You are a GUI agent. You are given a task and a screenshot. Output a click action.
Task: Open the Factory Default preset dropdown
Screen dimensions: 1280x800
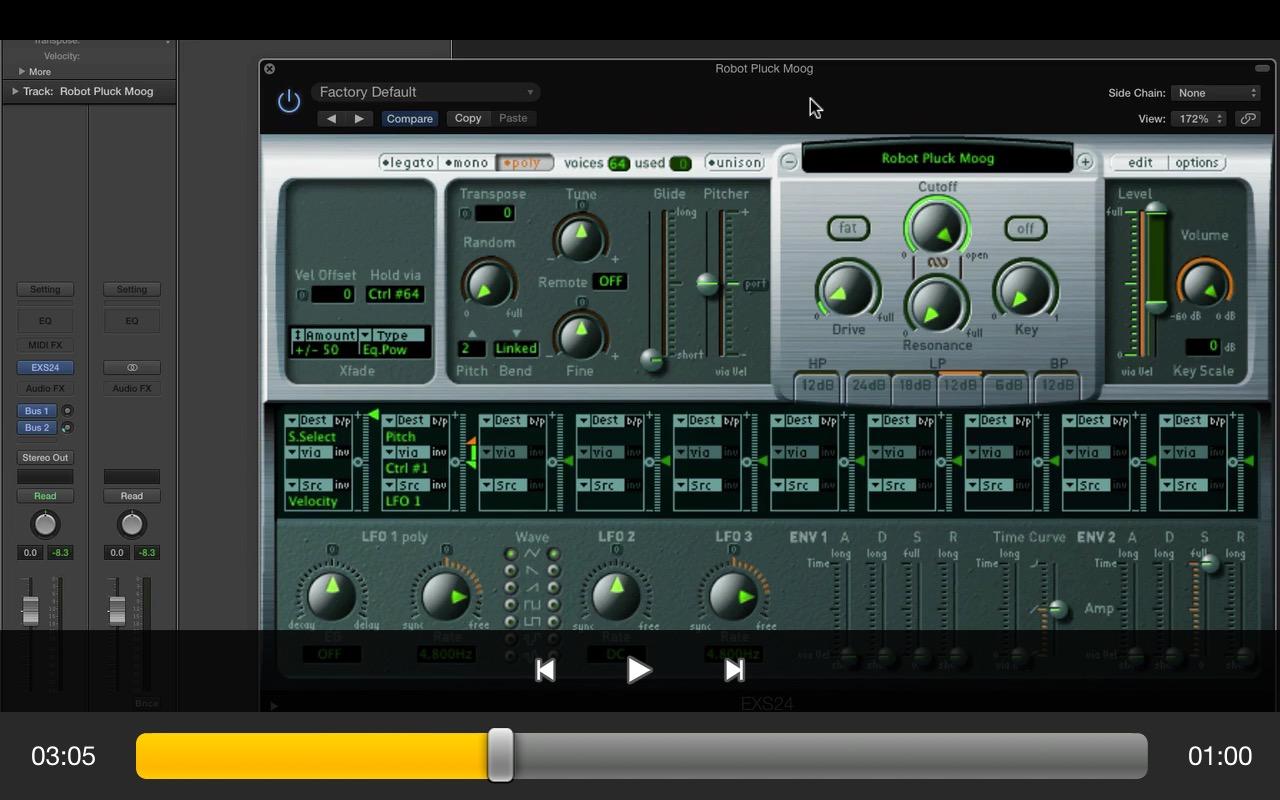coord(426,92)
